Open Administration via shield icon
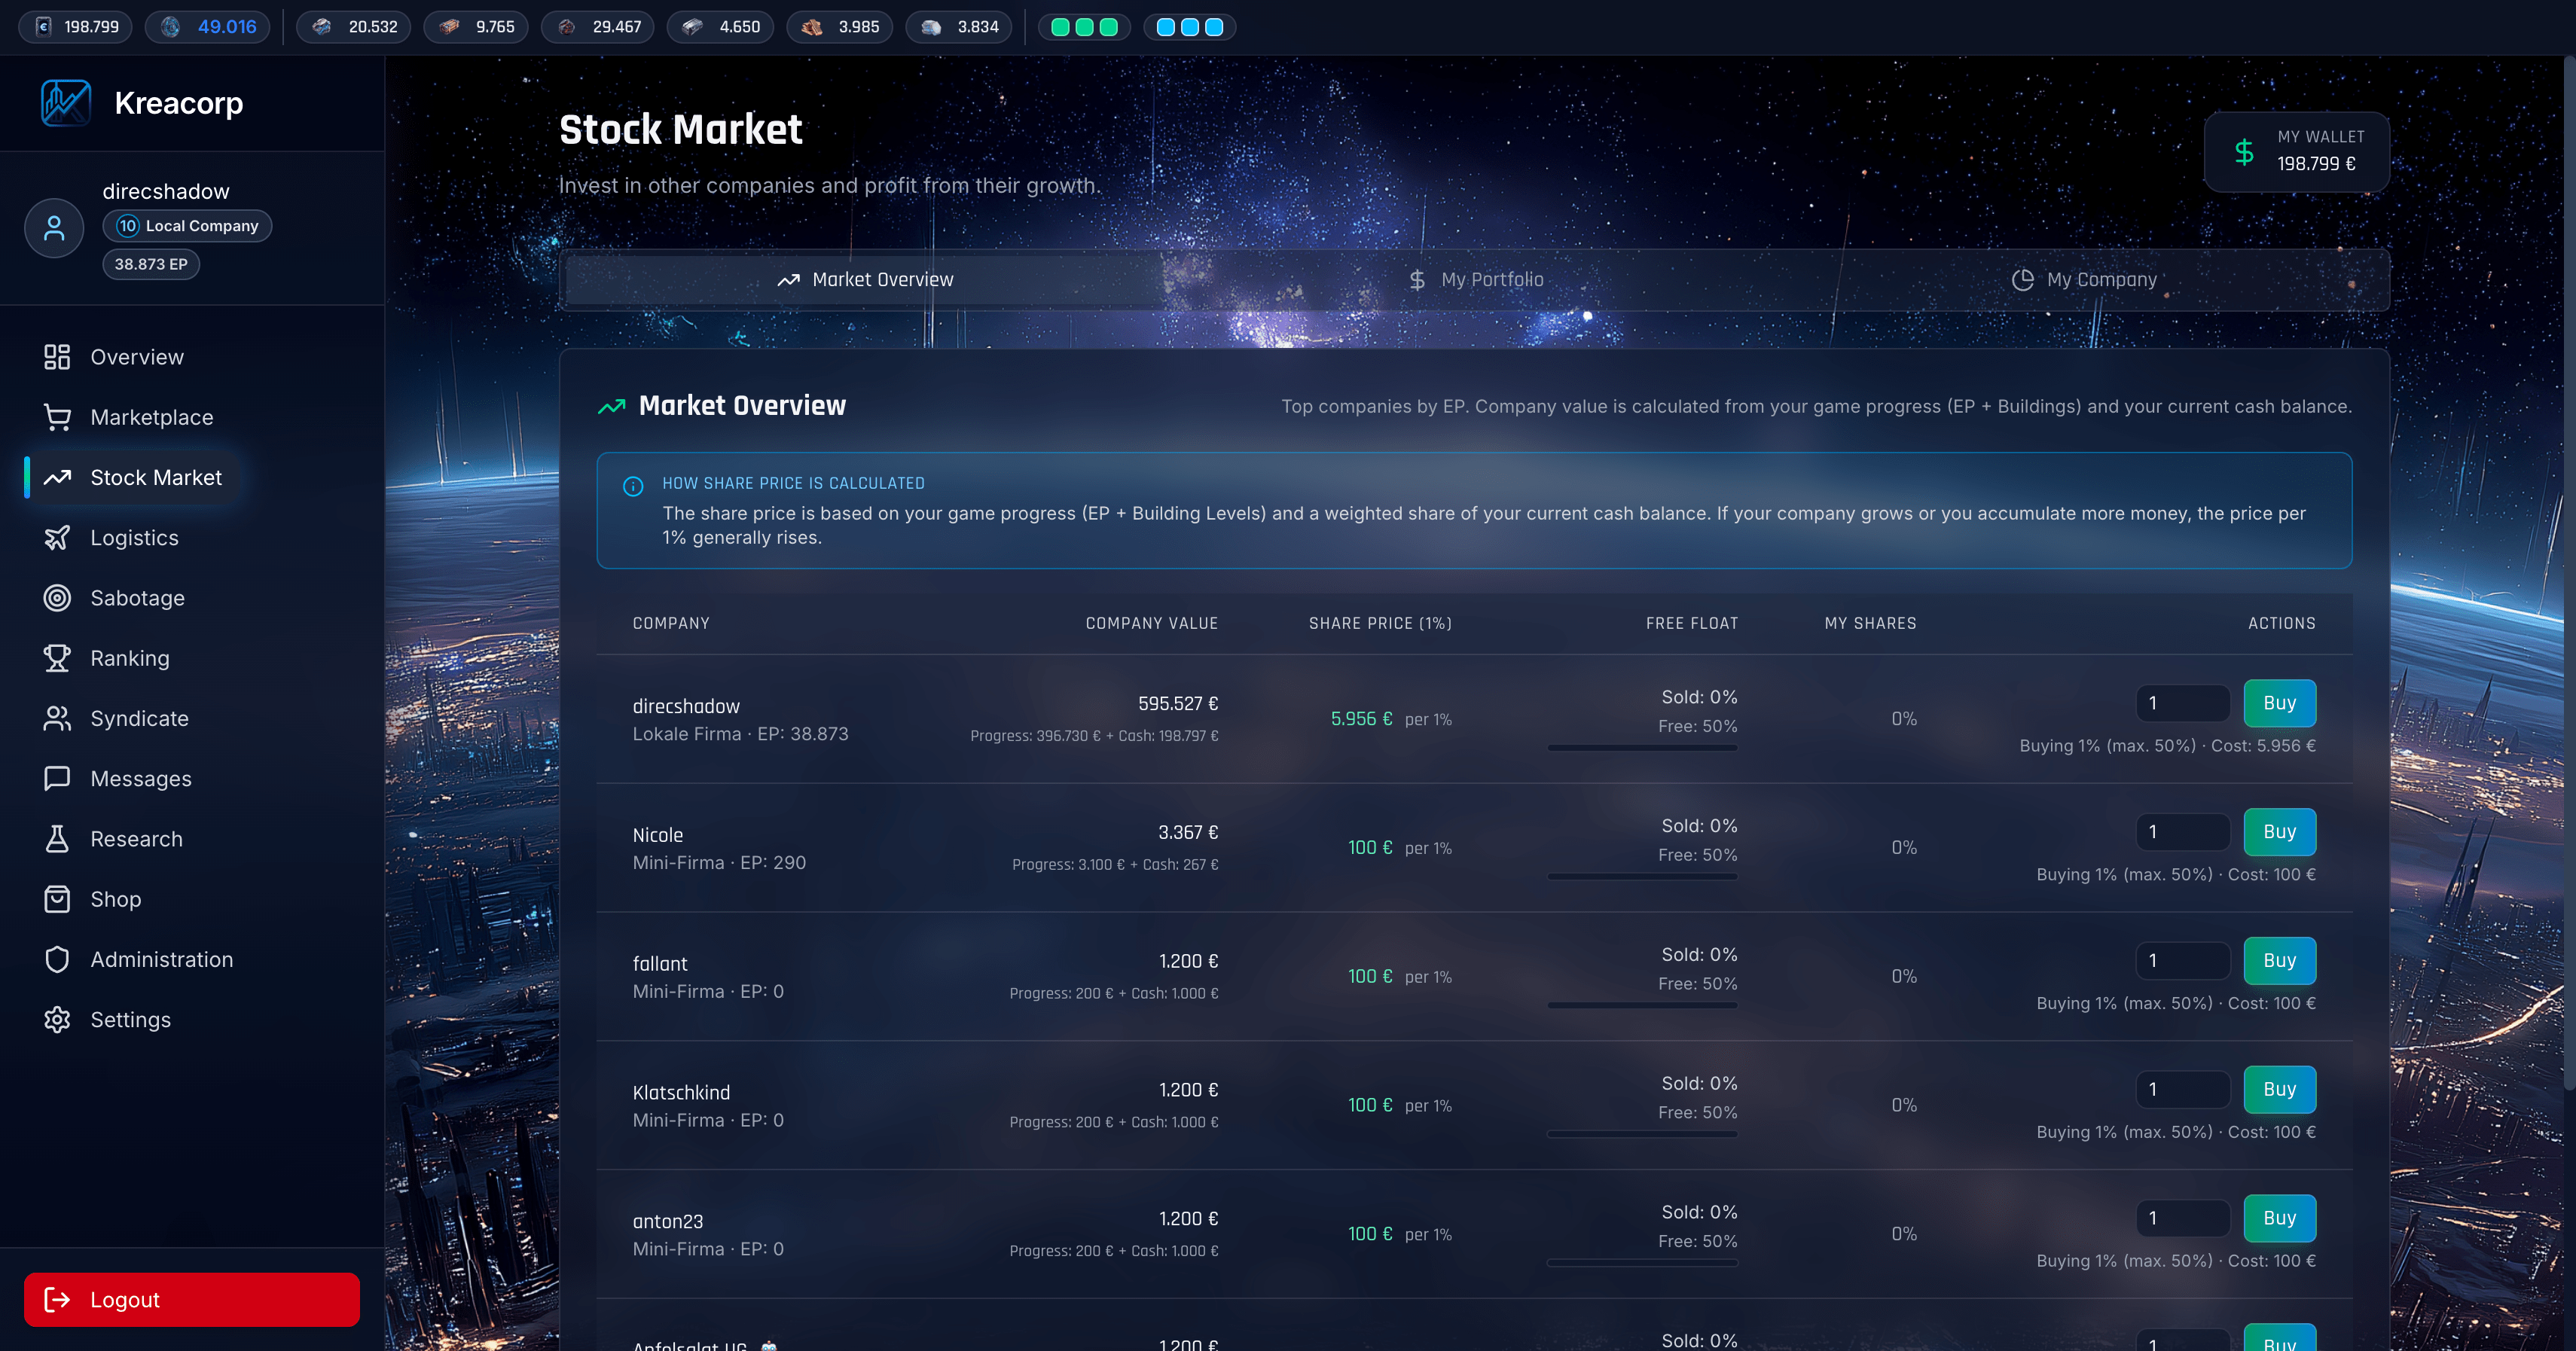The image size is (2576, 1351). [x=57, y=959]
